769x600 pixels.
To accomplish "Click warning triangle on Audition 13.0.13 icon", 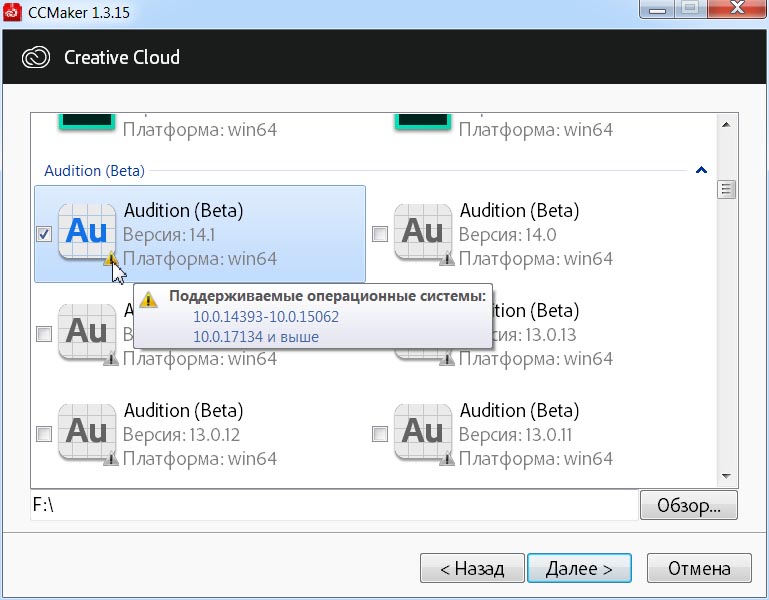I will [x=447, y=359].
